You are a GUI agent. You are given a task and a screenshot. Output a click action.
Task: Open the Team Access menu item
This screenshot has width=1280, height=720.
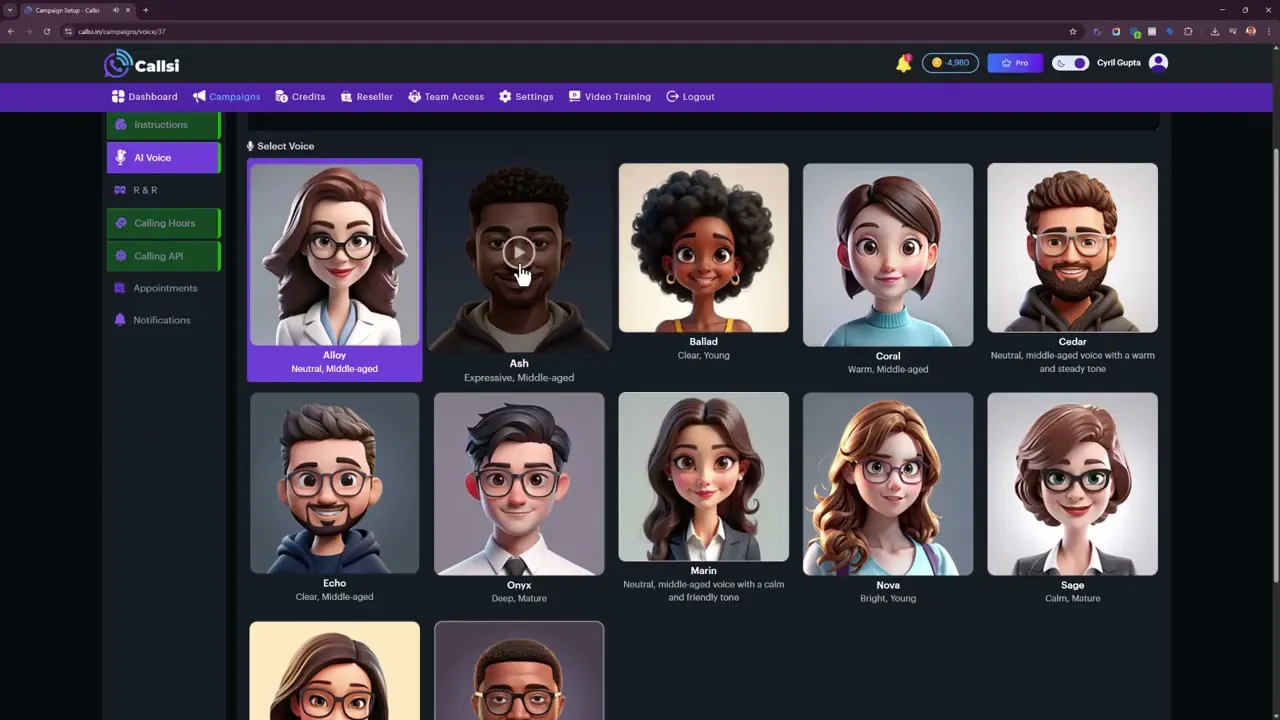point(446,97)
